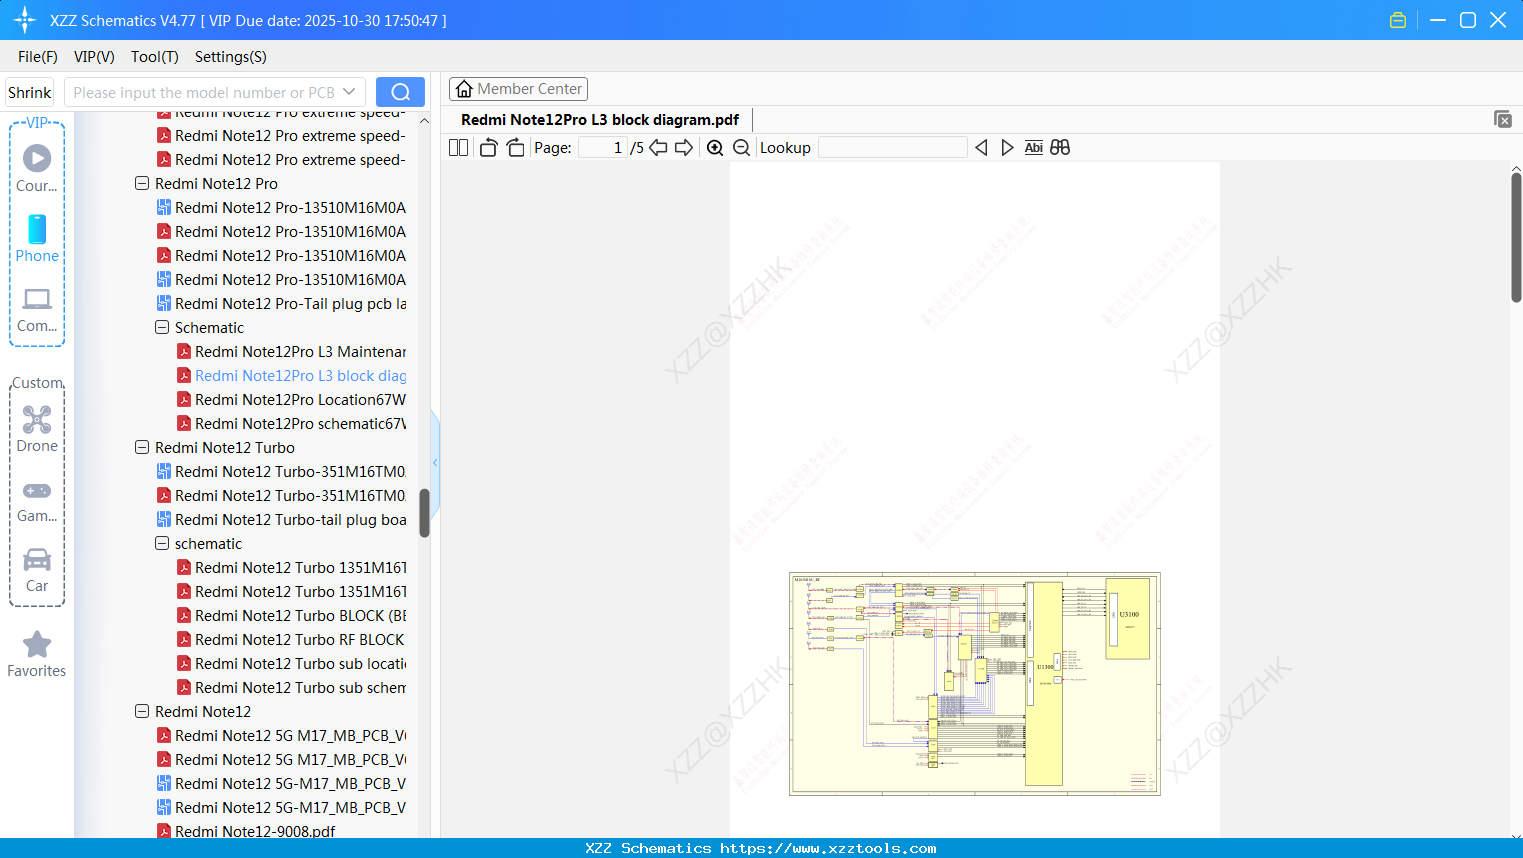Advance to the next page with forward arrow
Screen dimensions: 1523x858
pos(684,147)
